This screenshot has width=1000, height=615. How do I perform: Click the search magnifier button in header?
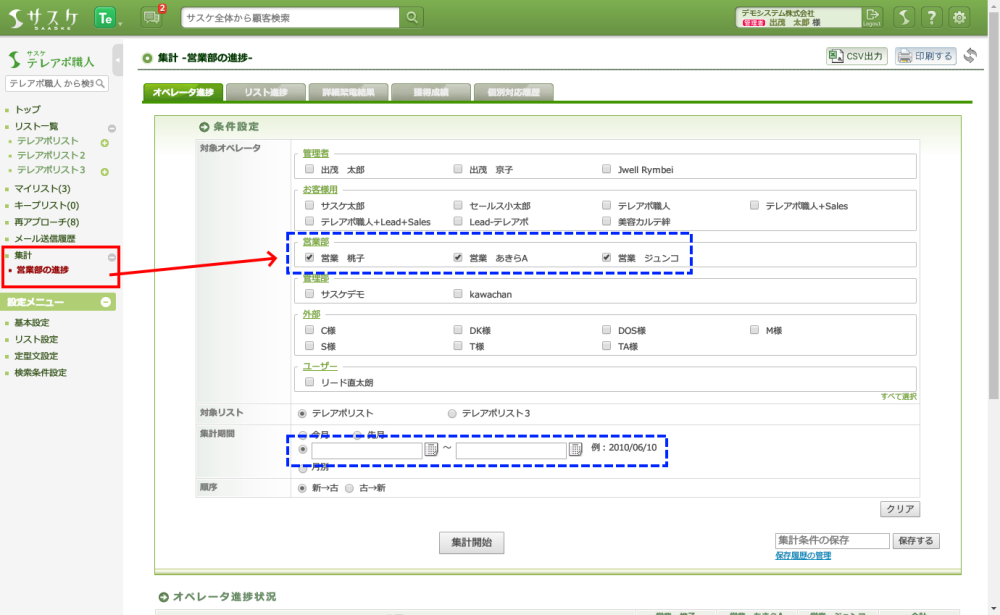pyautogui.click(x=412, y=17)
